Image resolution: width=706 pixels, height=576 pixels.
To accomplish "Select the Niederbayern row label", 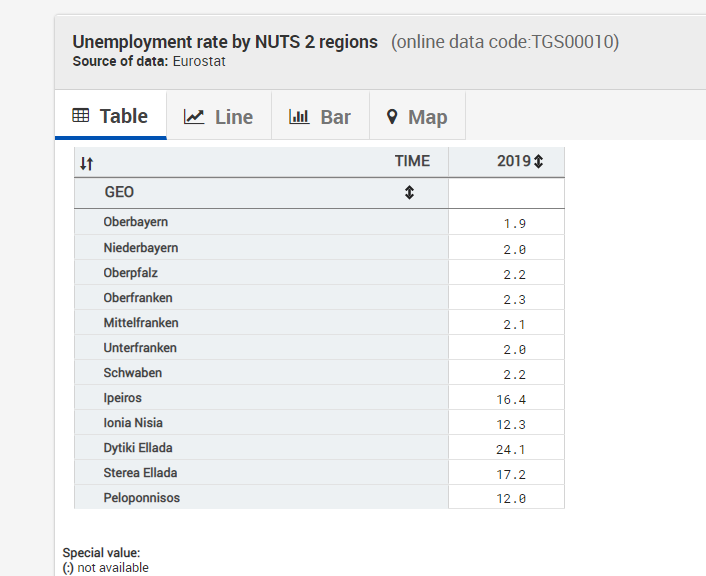I will coord(140,248).
